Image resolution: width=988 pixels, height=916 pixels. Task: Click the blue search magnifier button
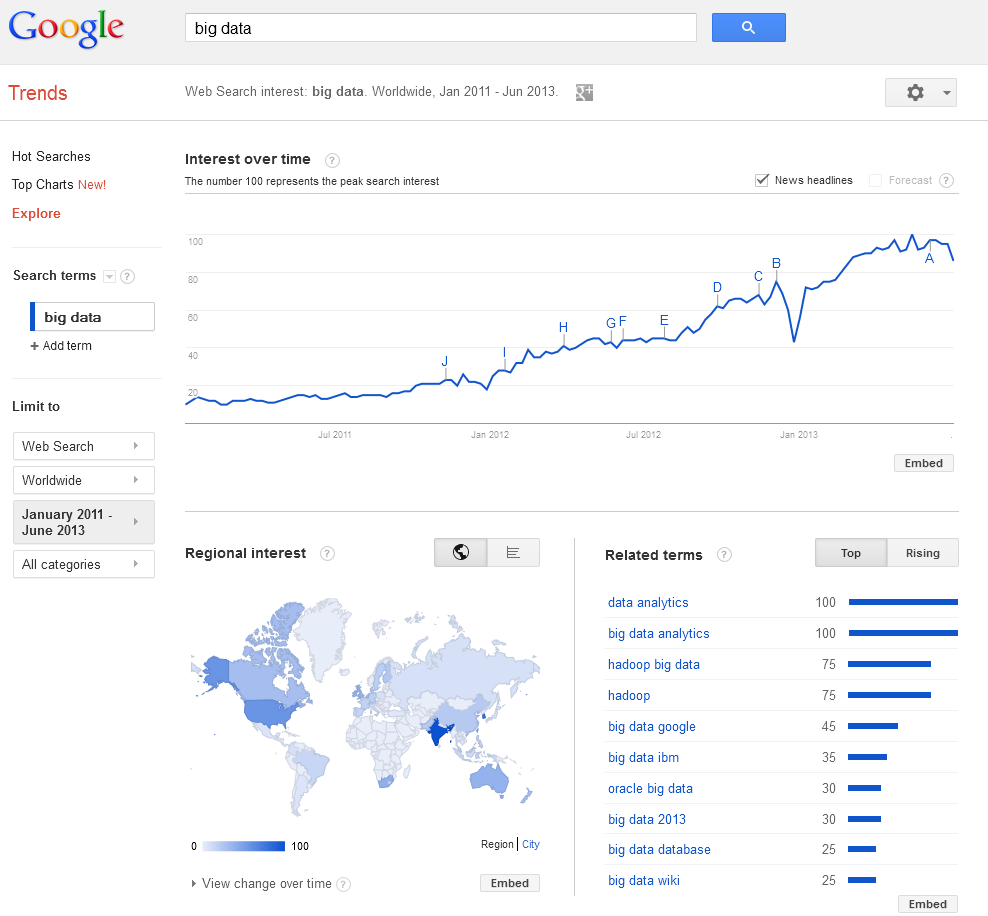click(x=748, y=28)
